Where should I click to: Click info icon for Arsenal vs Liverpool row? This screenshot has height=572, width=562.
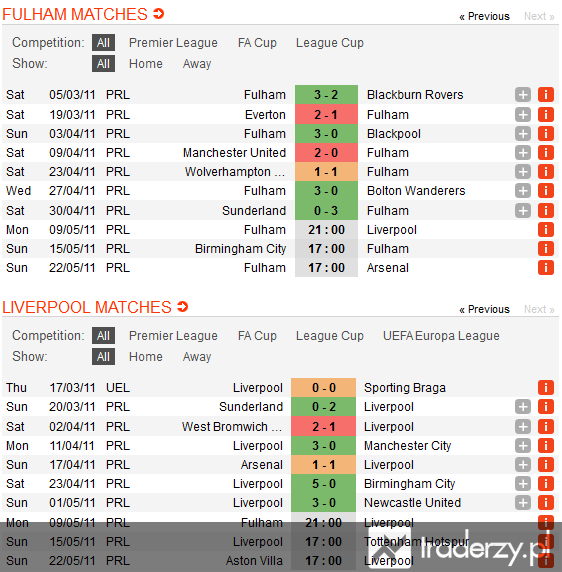[x=546, y=464]
